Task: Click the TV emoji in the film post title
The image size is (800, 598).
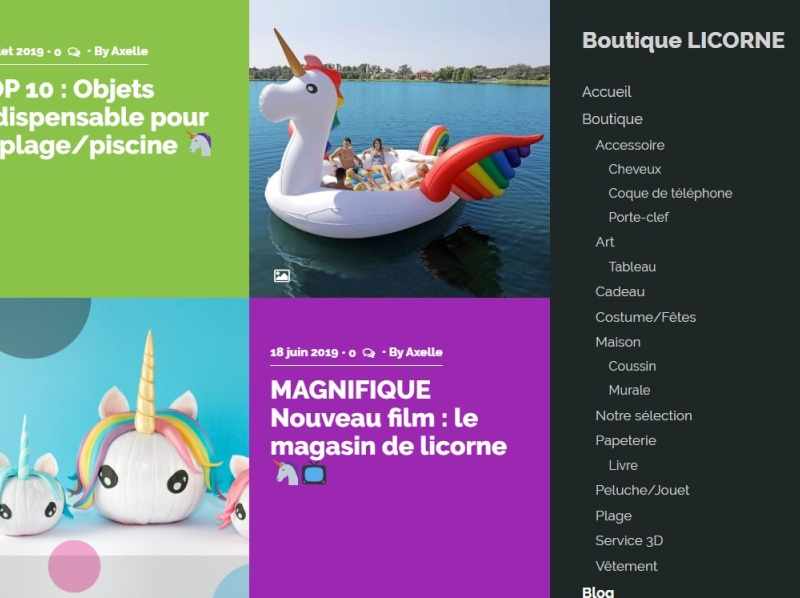Action: tap(314, 472)
